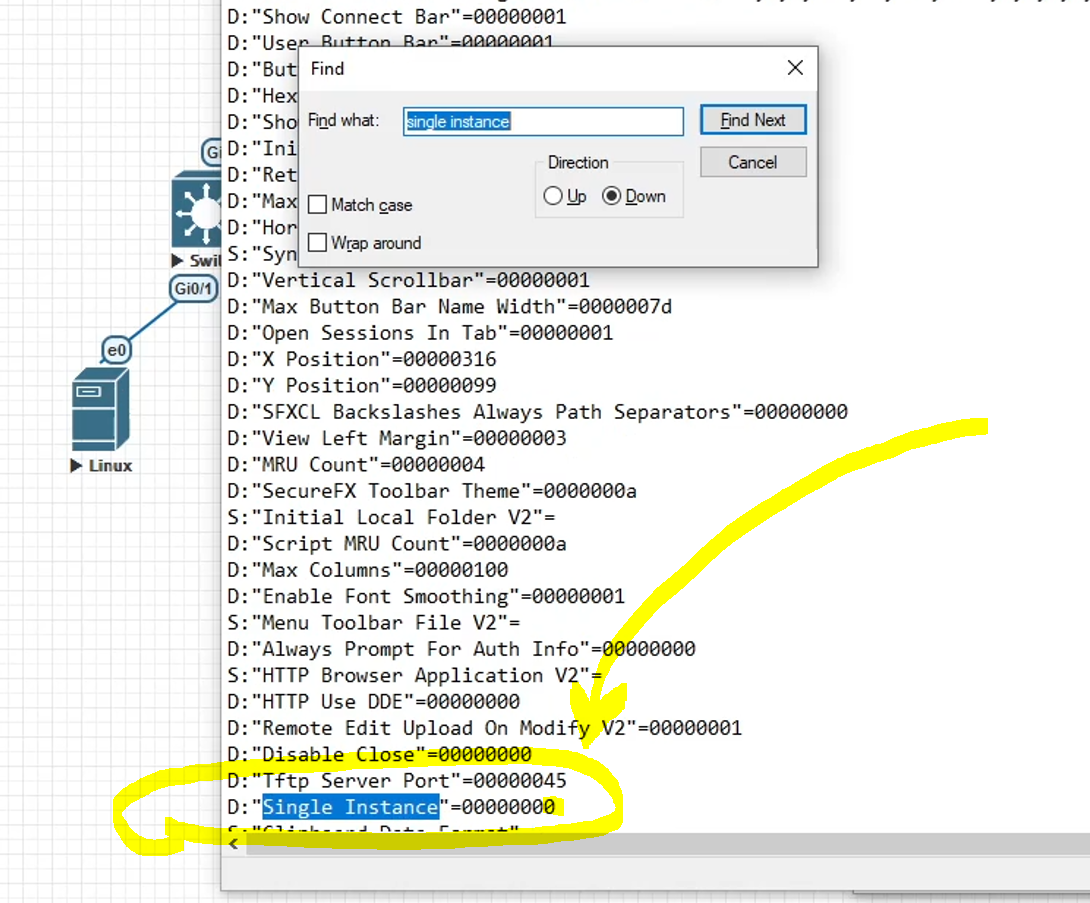Enable Match case
1090x903 pixels.
coord(317,205)
